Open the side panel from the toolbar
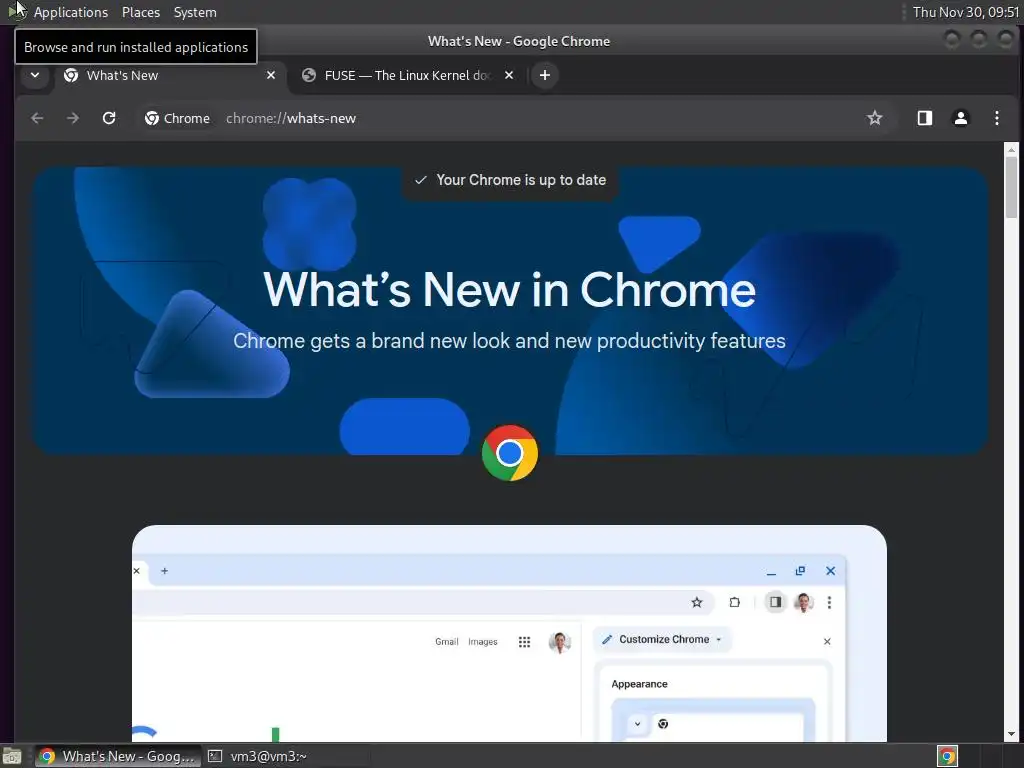The width and height of the screenshot is (1024, 768). (x=925, y=118)
